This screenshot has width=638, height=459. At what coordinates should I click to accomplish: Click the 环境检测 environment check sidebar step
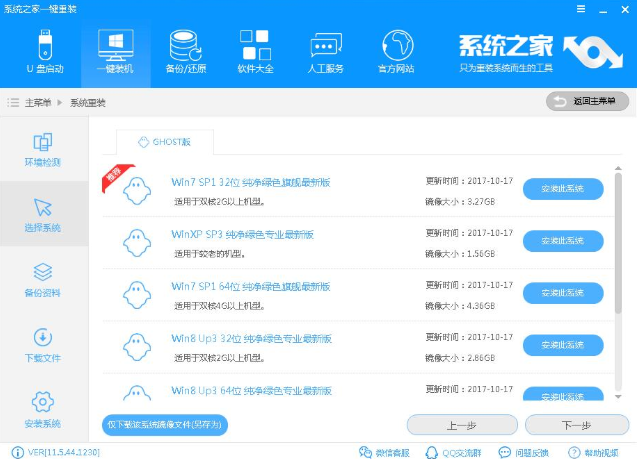(x=43, y=148)
